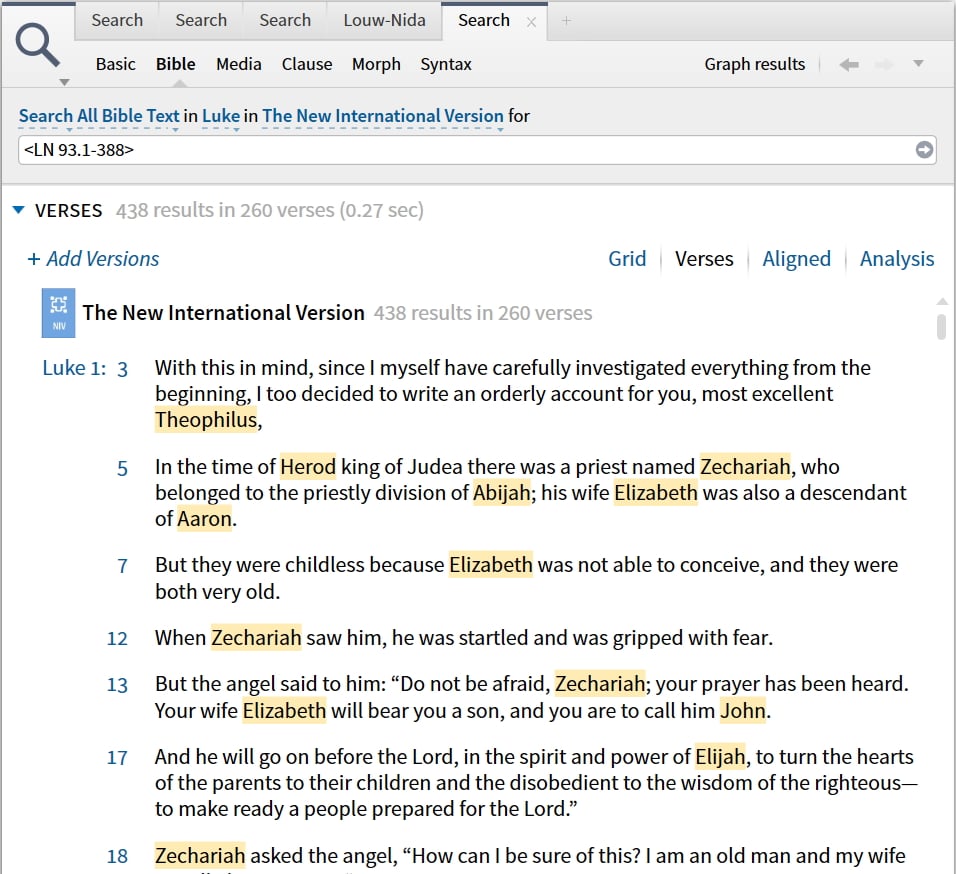The image size is (956, 874).
Task: Click scrollbar up arrow in results
Action: coord(941,301)
